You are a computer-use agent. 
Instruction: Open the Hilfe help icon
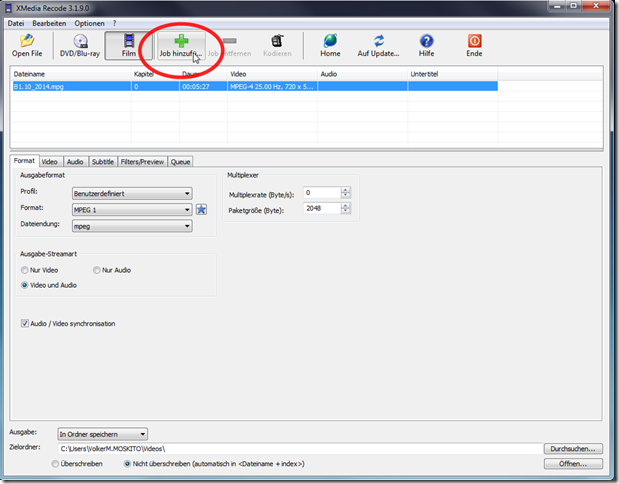[427, 44]
